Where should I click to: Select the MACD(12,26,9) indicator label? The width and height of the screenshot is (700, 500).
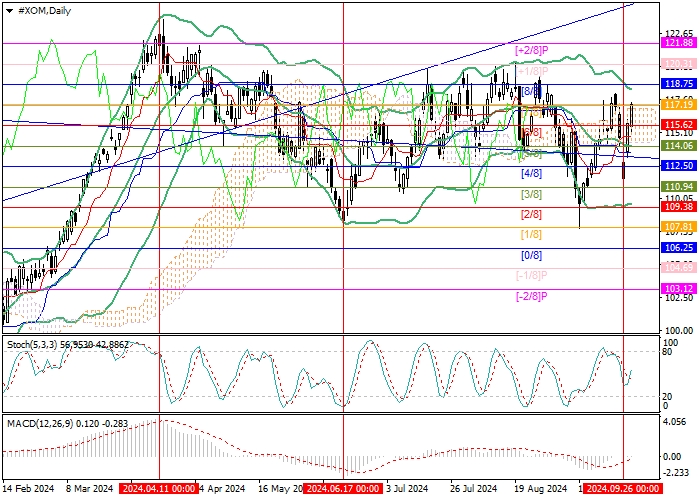click(40, 423)
